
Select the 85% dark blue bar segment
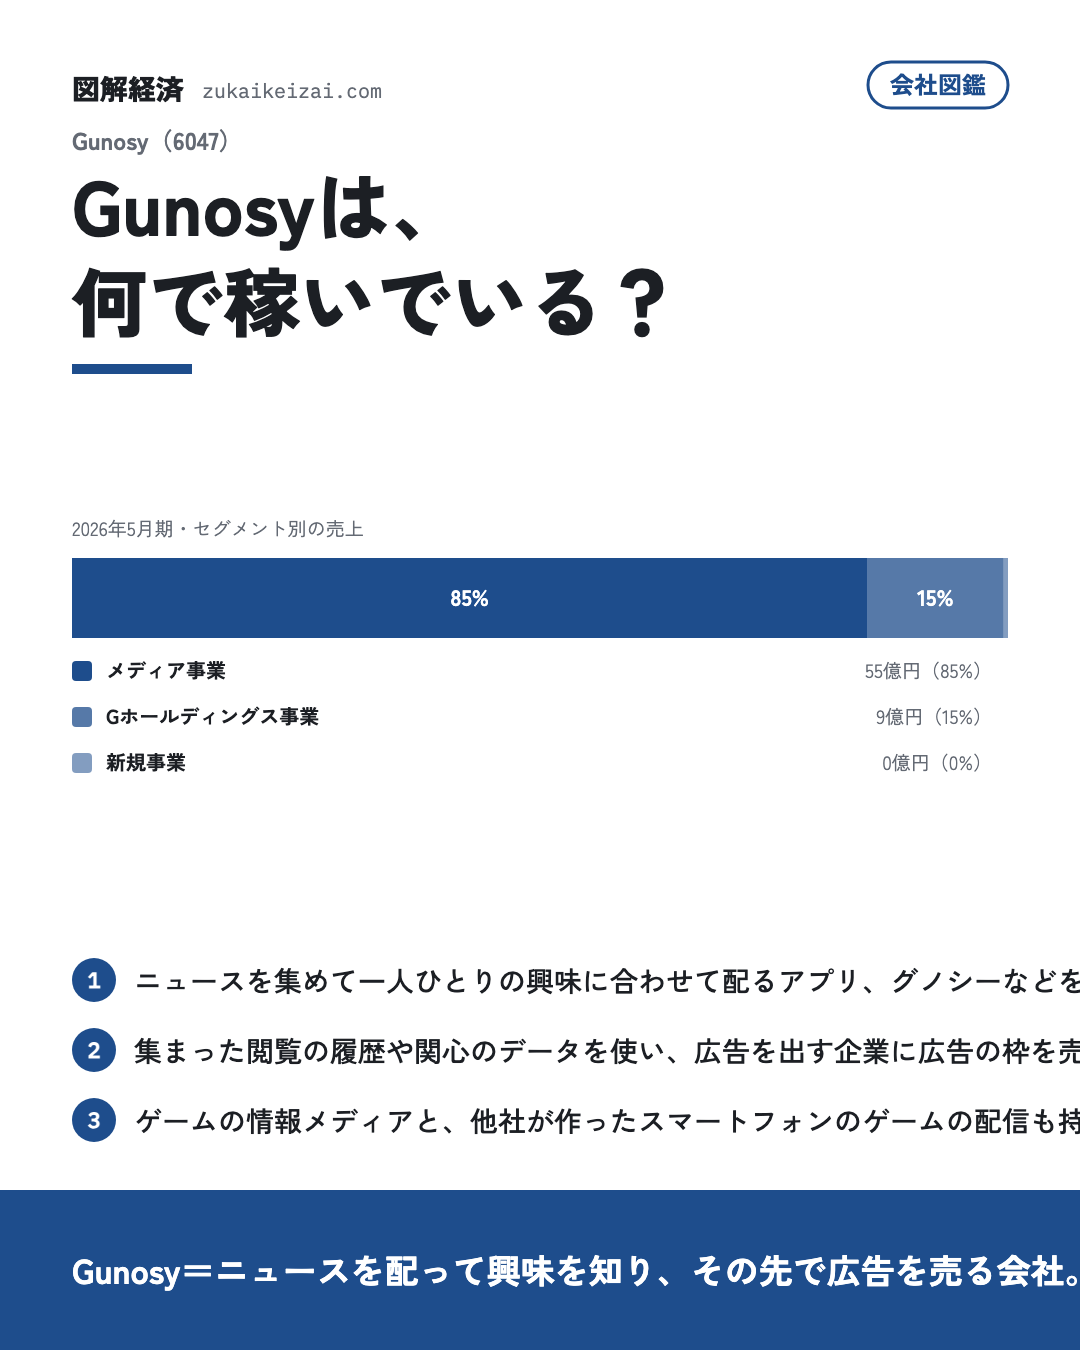[469, 598]
